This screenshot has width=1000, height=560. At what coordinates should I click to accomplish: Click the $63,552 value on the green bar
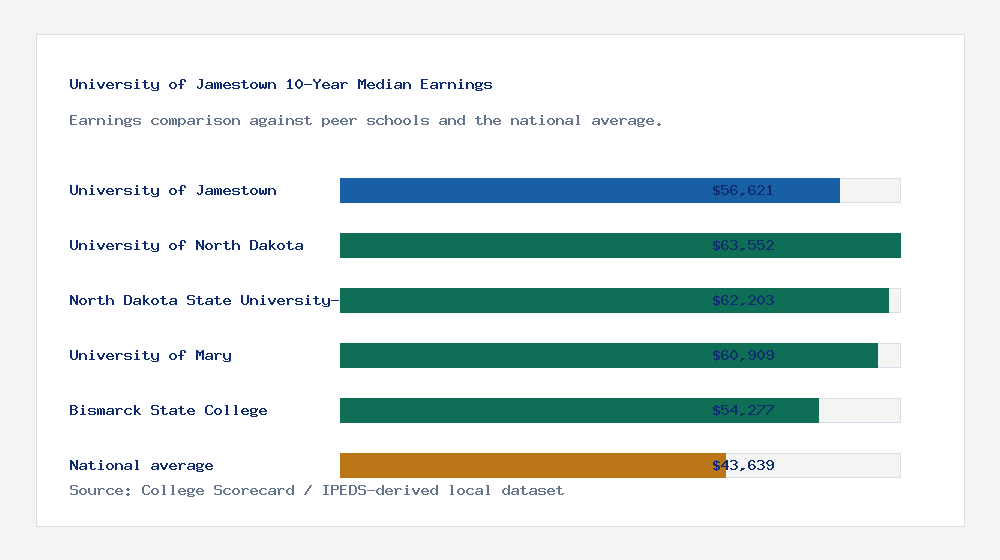click(743, 245)
